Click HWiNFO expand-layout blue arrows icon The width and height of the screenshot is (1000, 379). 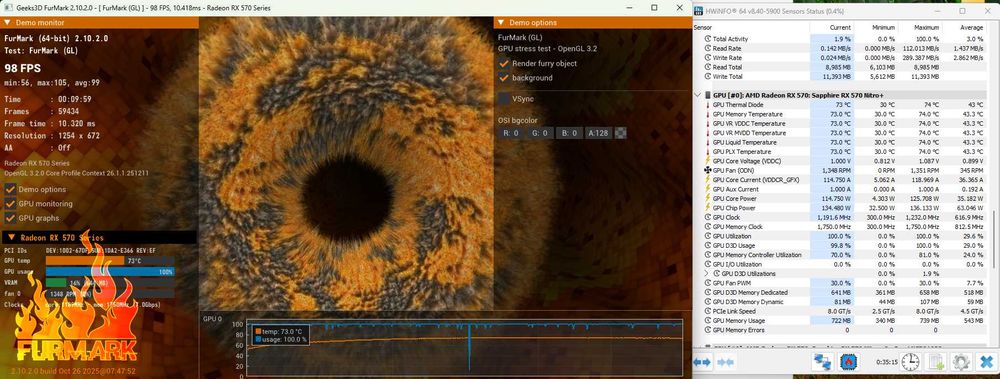tap(702, 362)
